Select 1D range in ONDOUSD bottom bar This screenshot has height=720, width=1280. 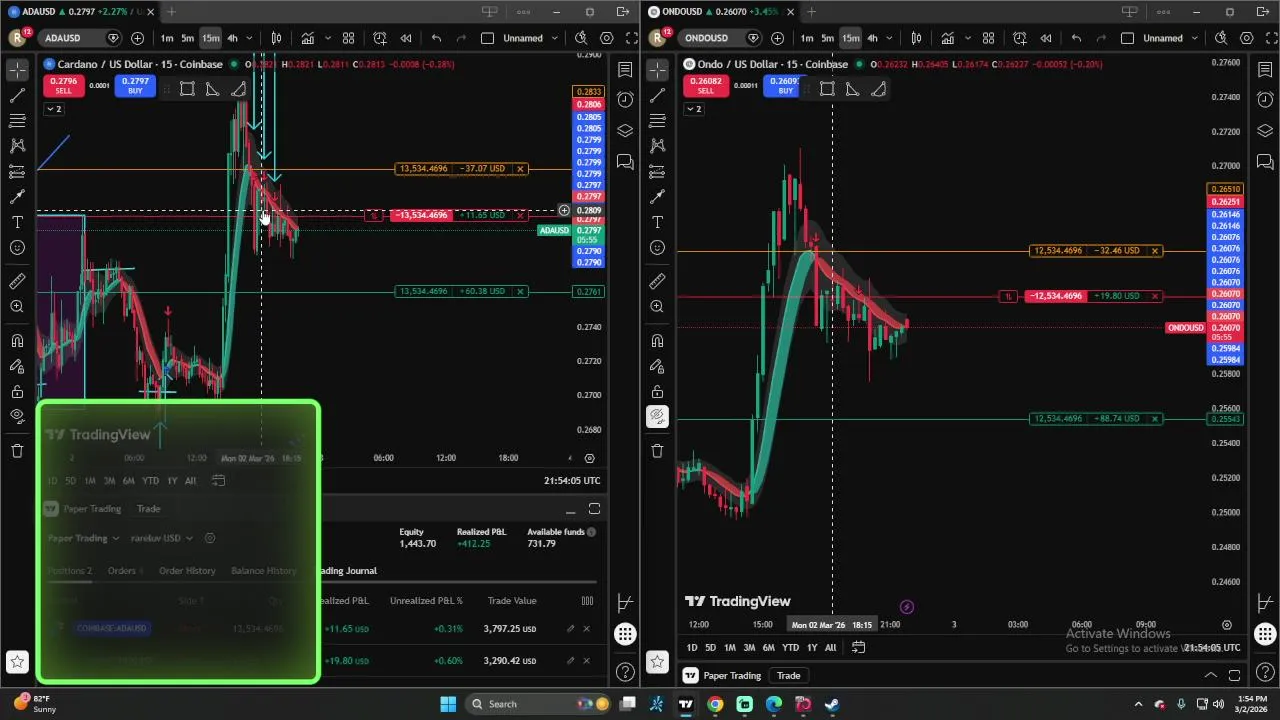tap(692, 648)
